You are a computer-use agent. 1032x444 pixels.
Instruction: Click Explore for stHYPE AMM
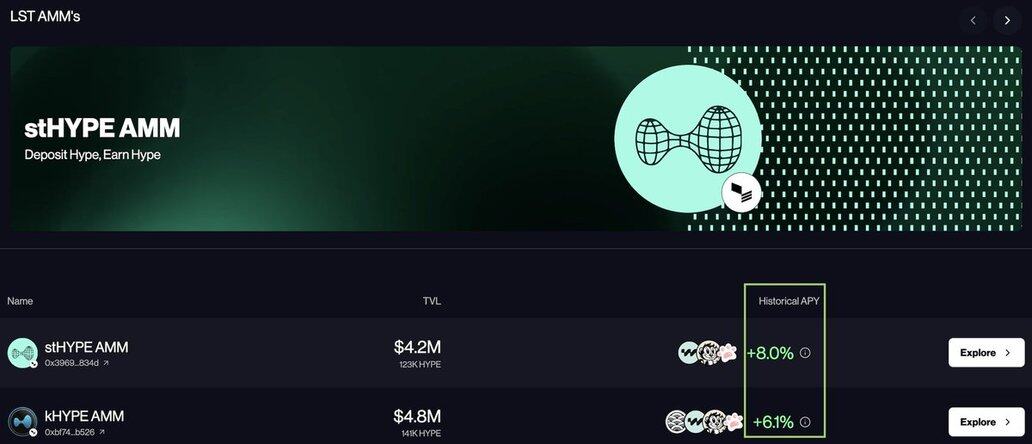click(x=986, y=353)
